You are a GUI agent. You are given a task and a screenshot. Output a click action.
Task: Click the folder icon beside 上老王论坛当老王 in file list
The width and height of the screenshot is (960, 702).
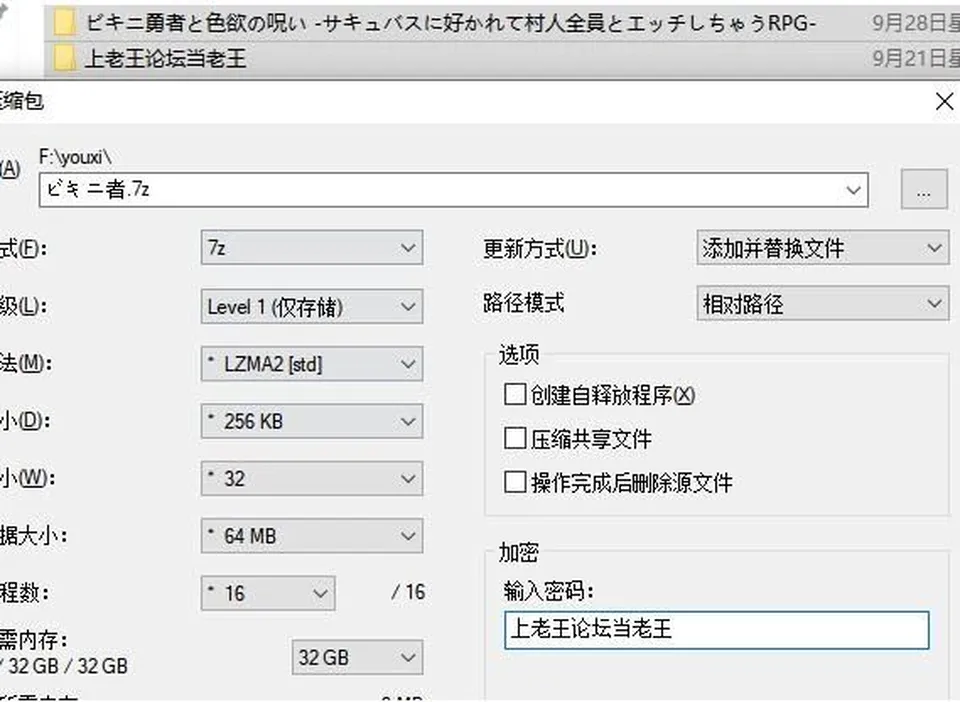click(64, 59)
